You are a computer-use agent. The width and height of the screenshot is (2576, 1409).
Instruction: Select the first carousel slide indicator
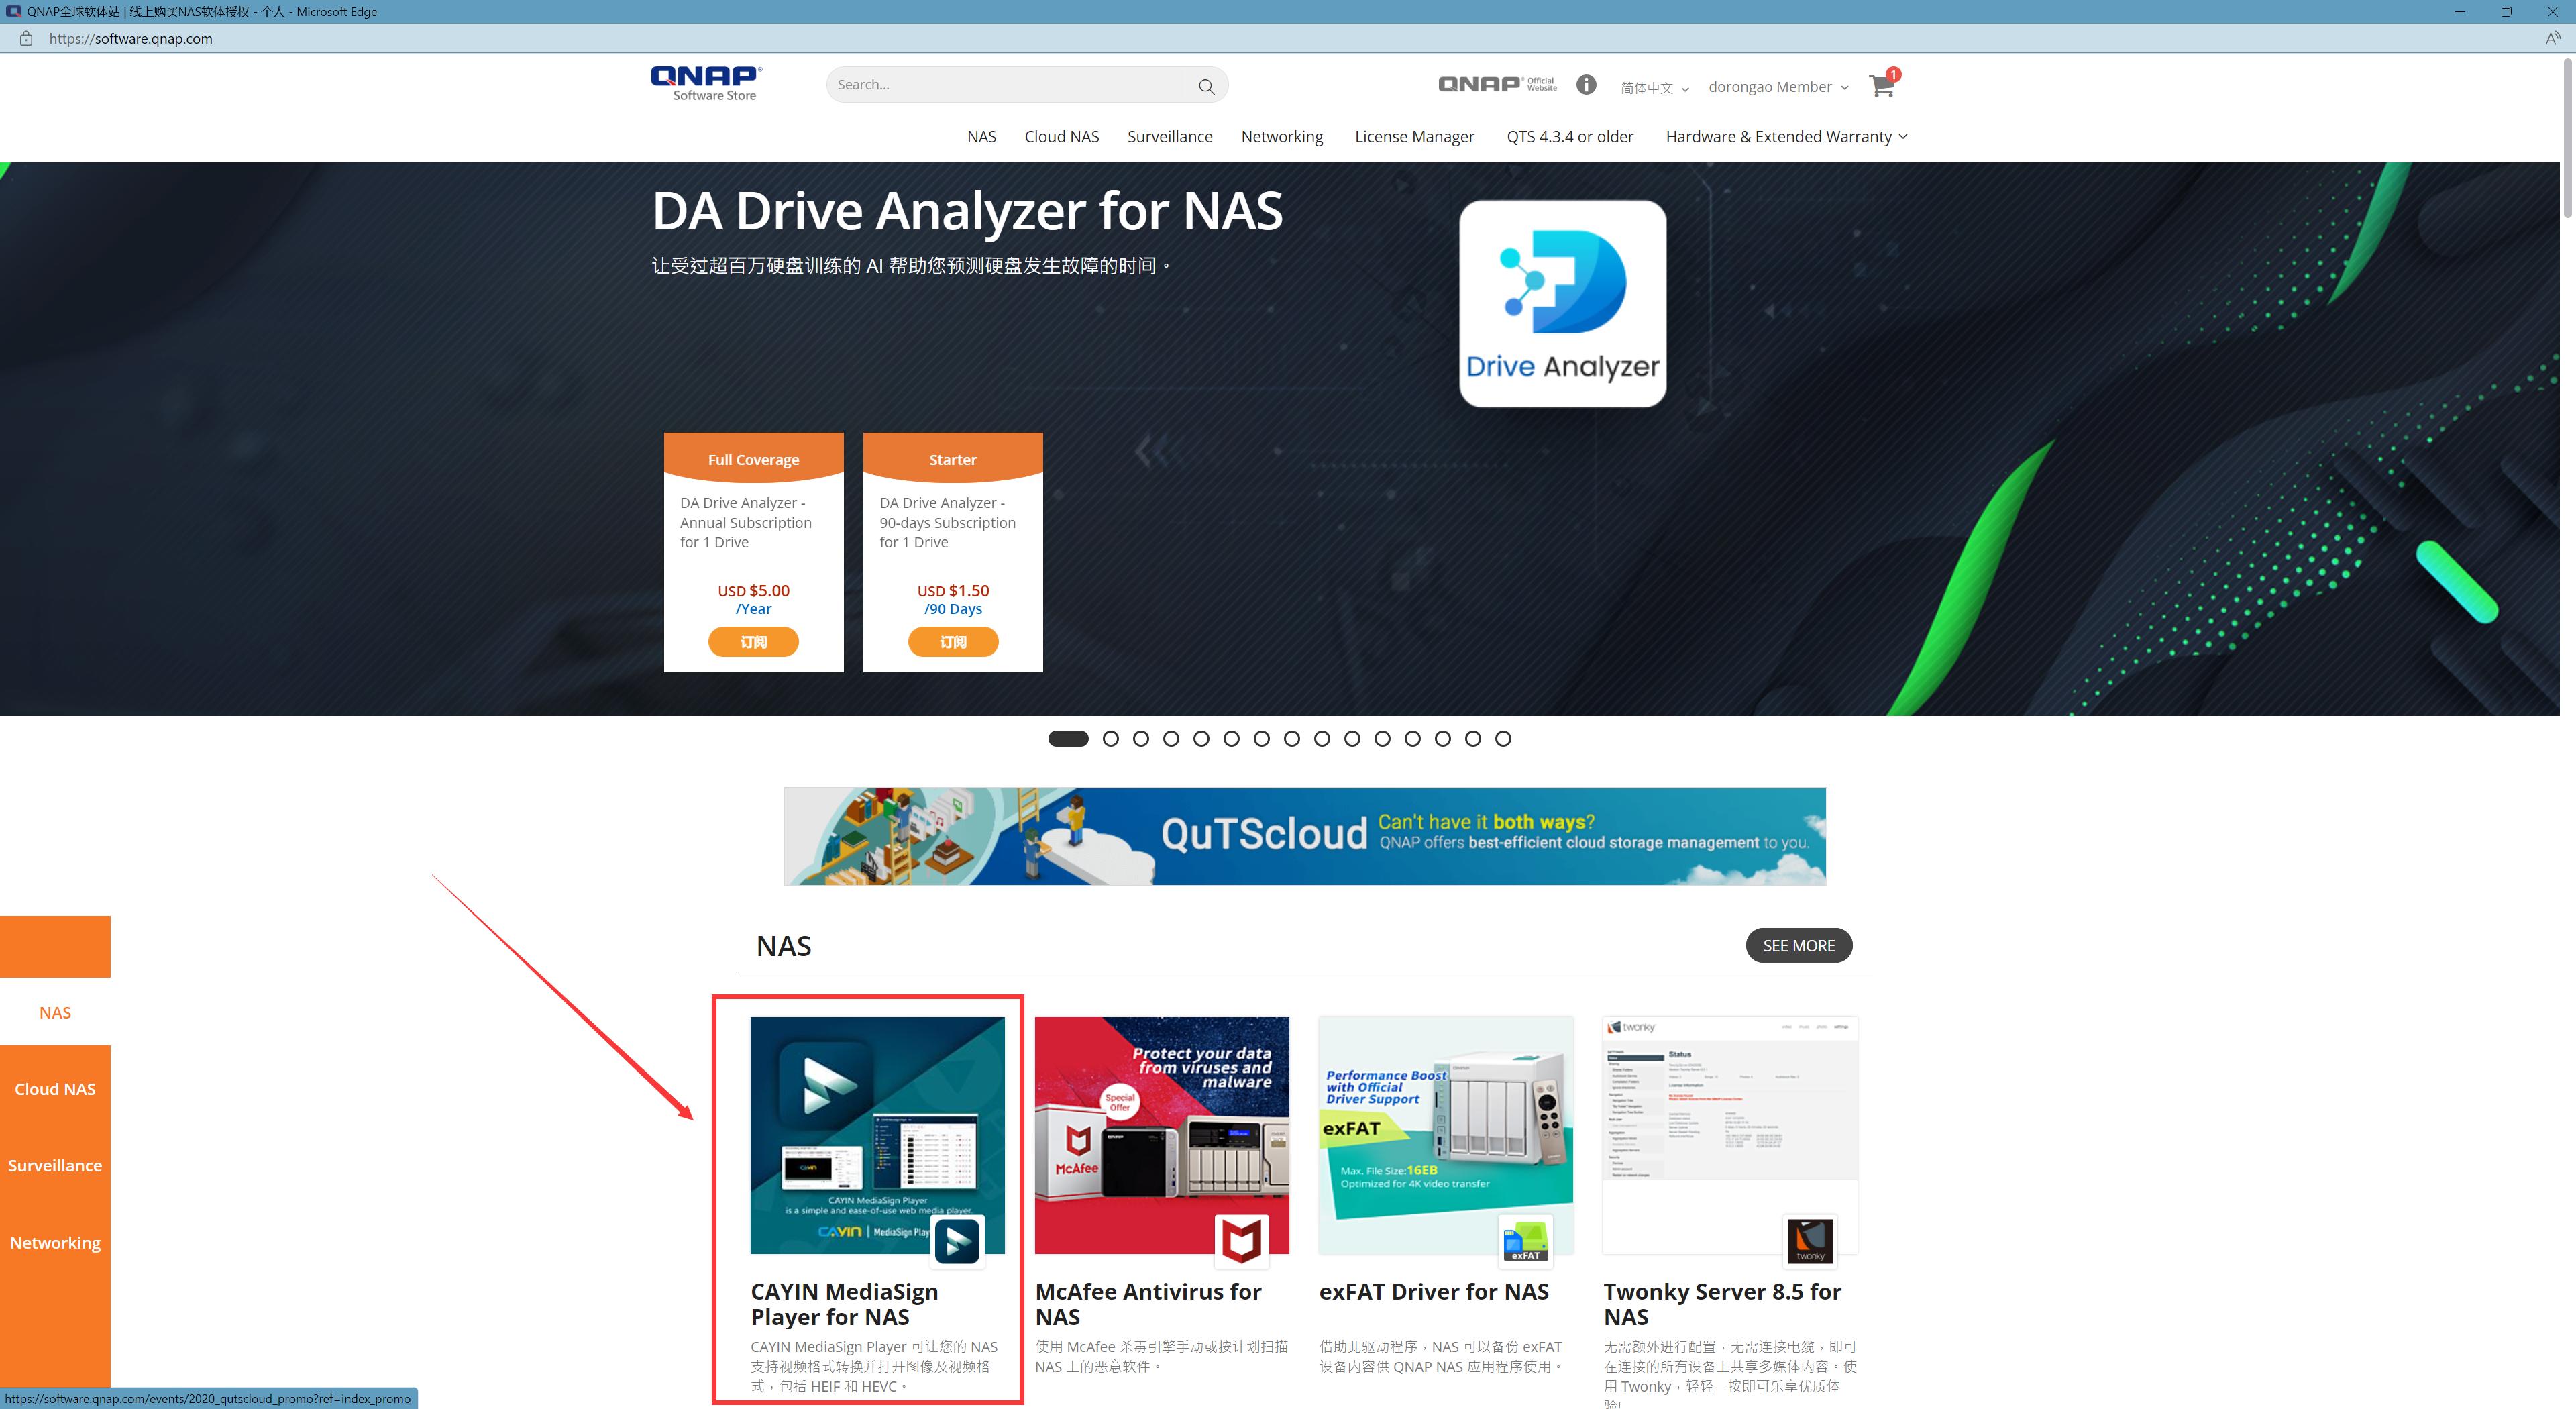point(1068,739)
